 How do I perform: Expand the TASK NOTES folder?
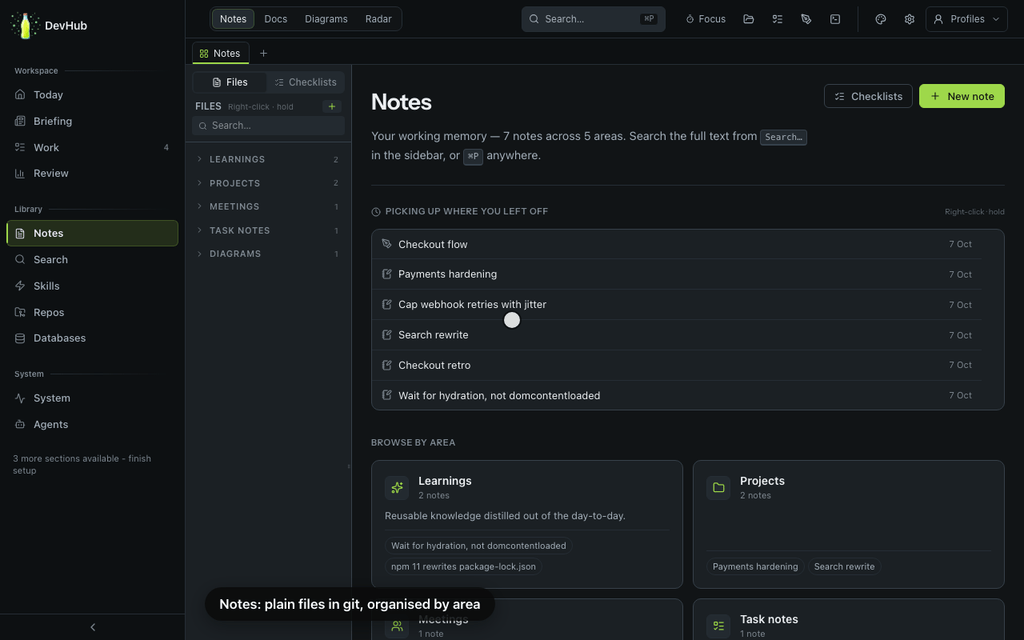pyautogui.click(x=268, y=231)
